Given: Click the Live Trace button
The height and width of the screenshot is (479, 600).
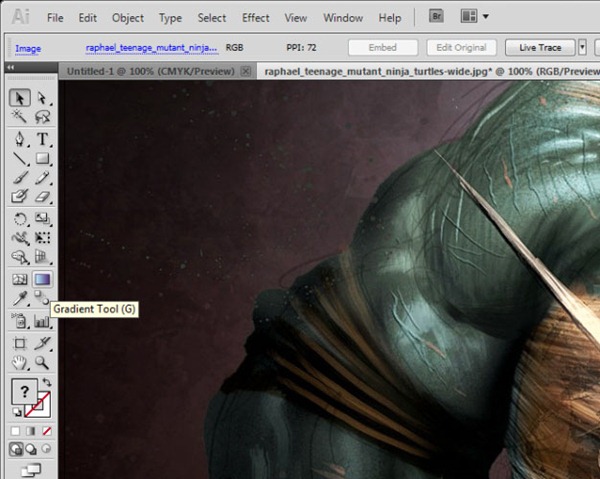Looking at the screenshot, I should pos(540,47).
